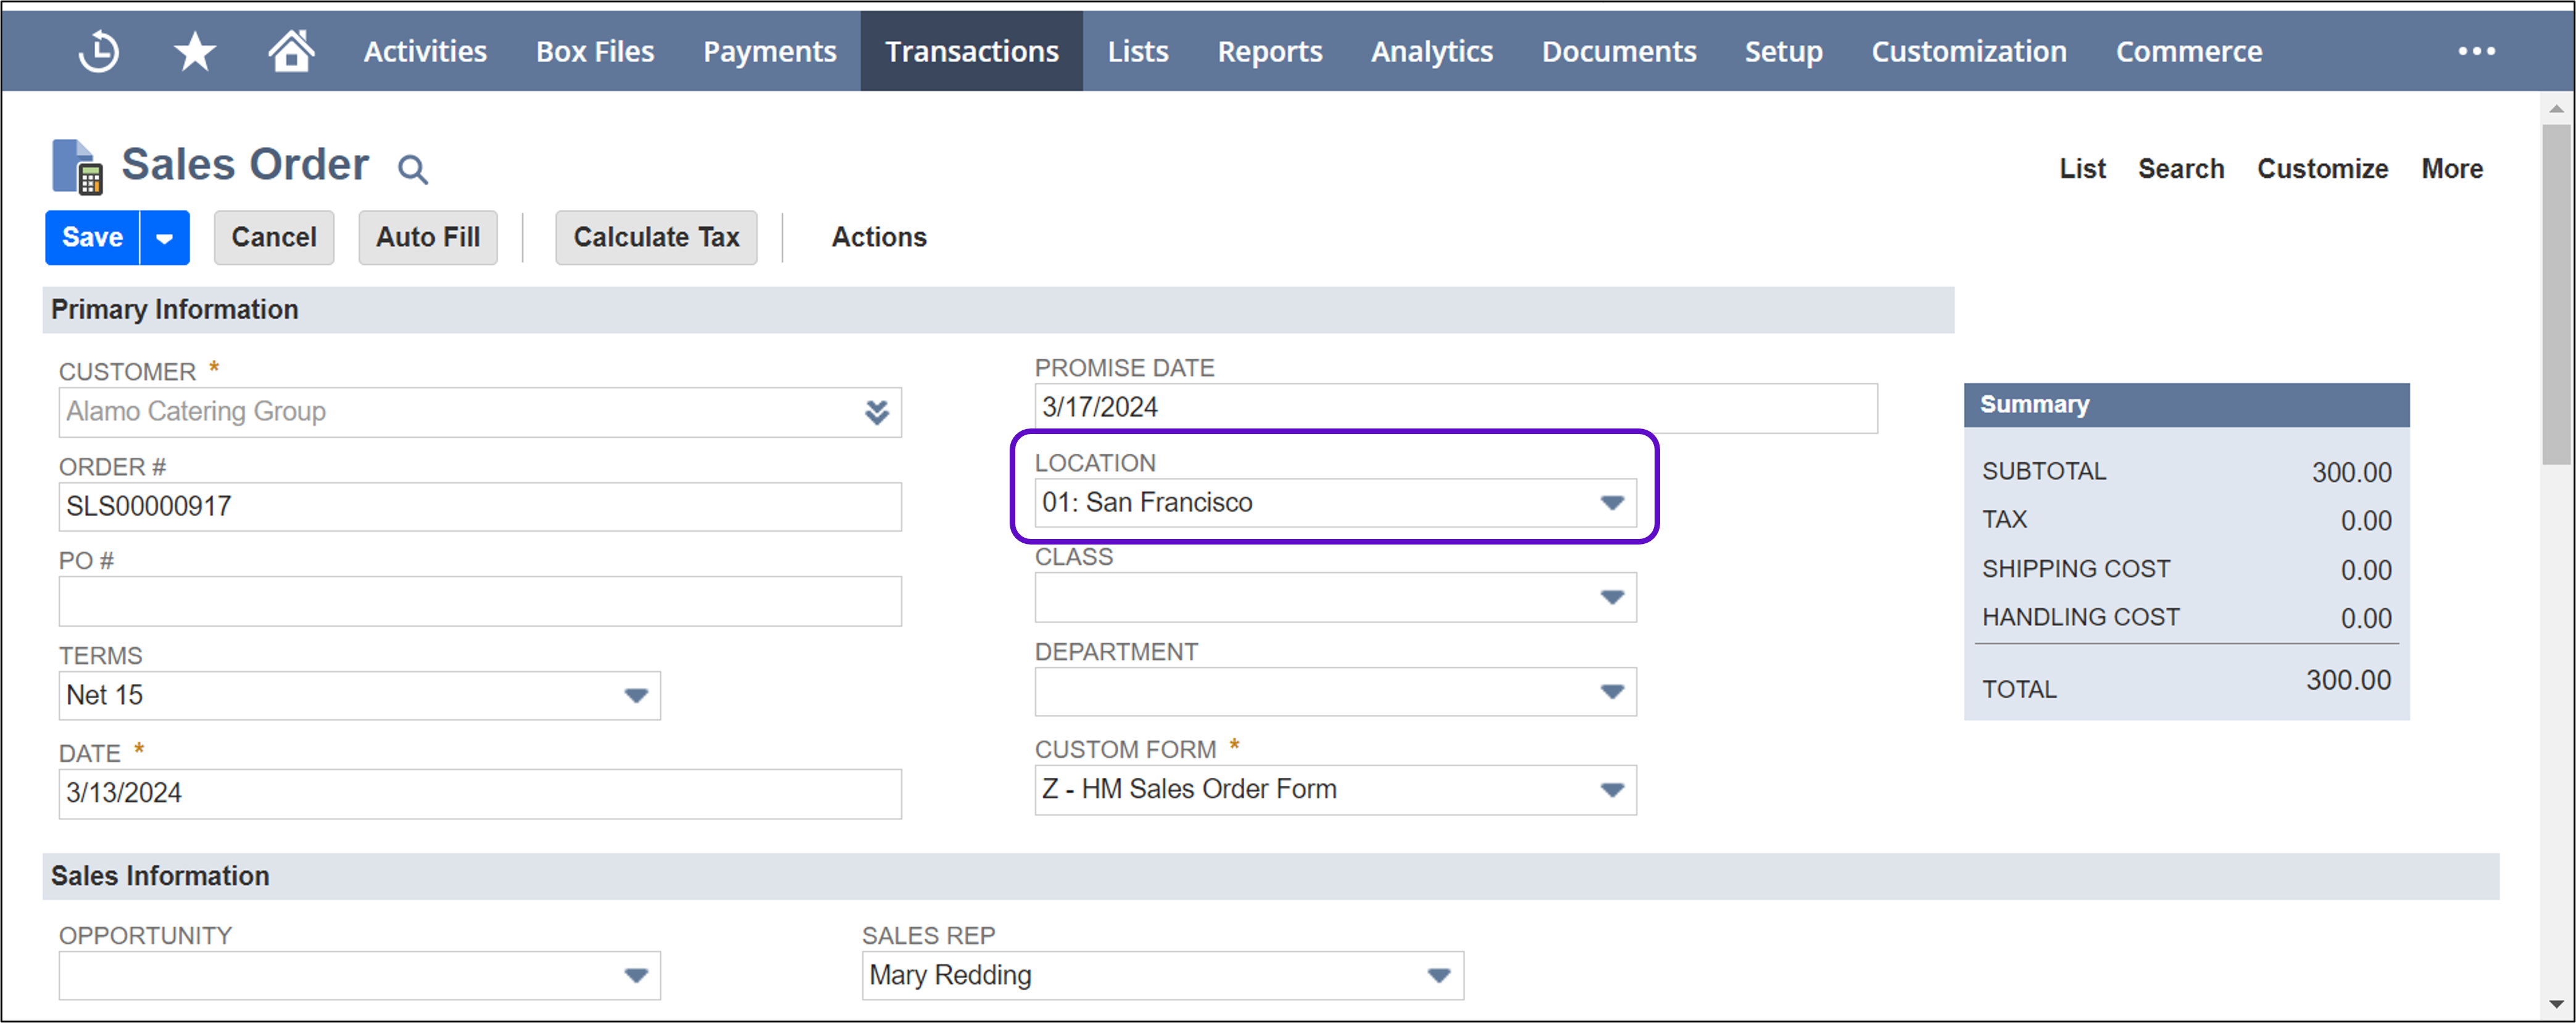Click the scrollbar down arrow
Screen dimensions: 2576x1023
[x=2556, y=1003]
